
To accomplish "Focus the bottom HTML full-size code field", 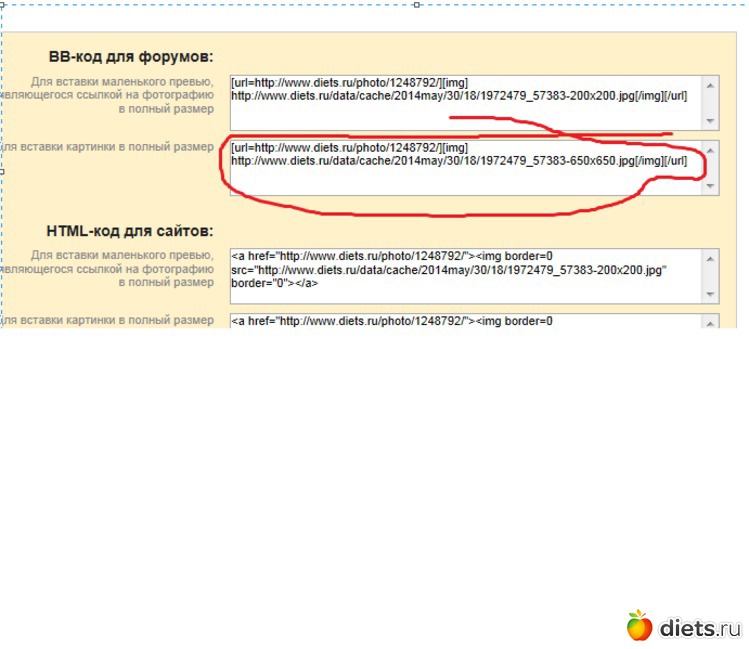I will coord(465,321).
